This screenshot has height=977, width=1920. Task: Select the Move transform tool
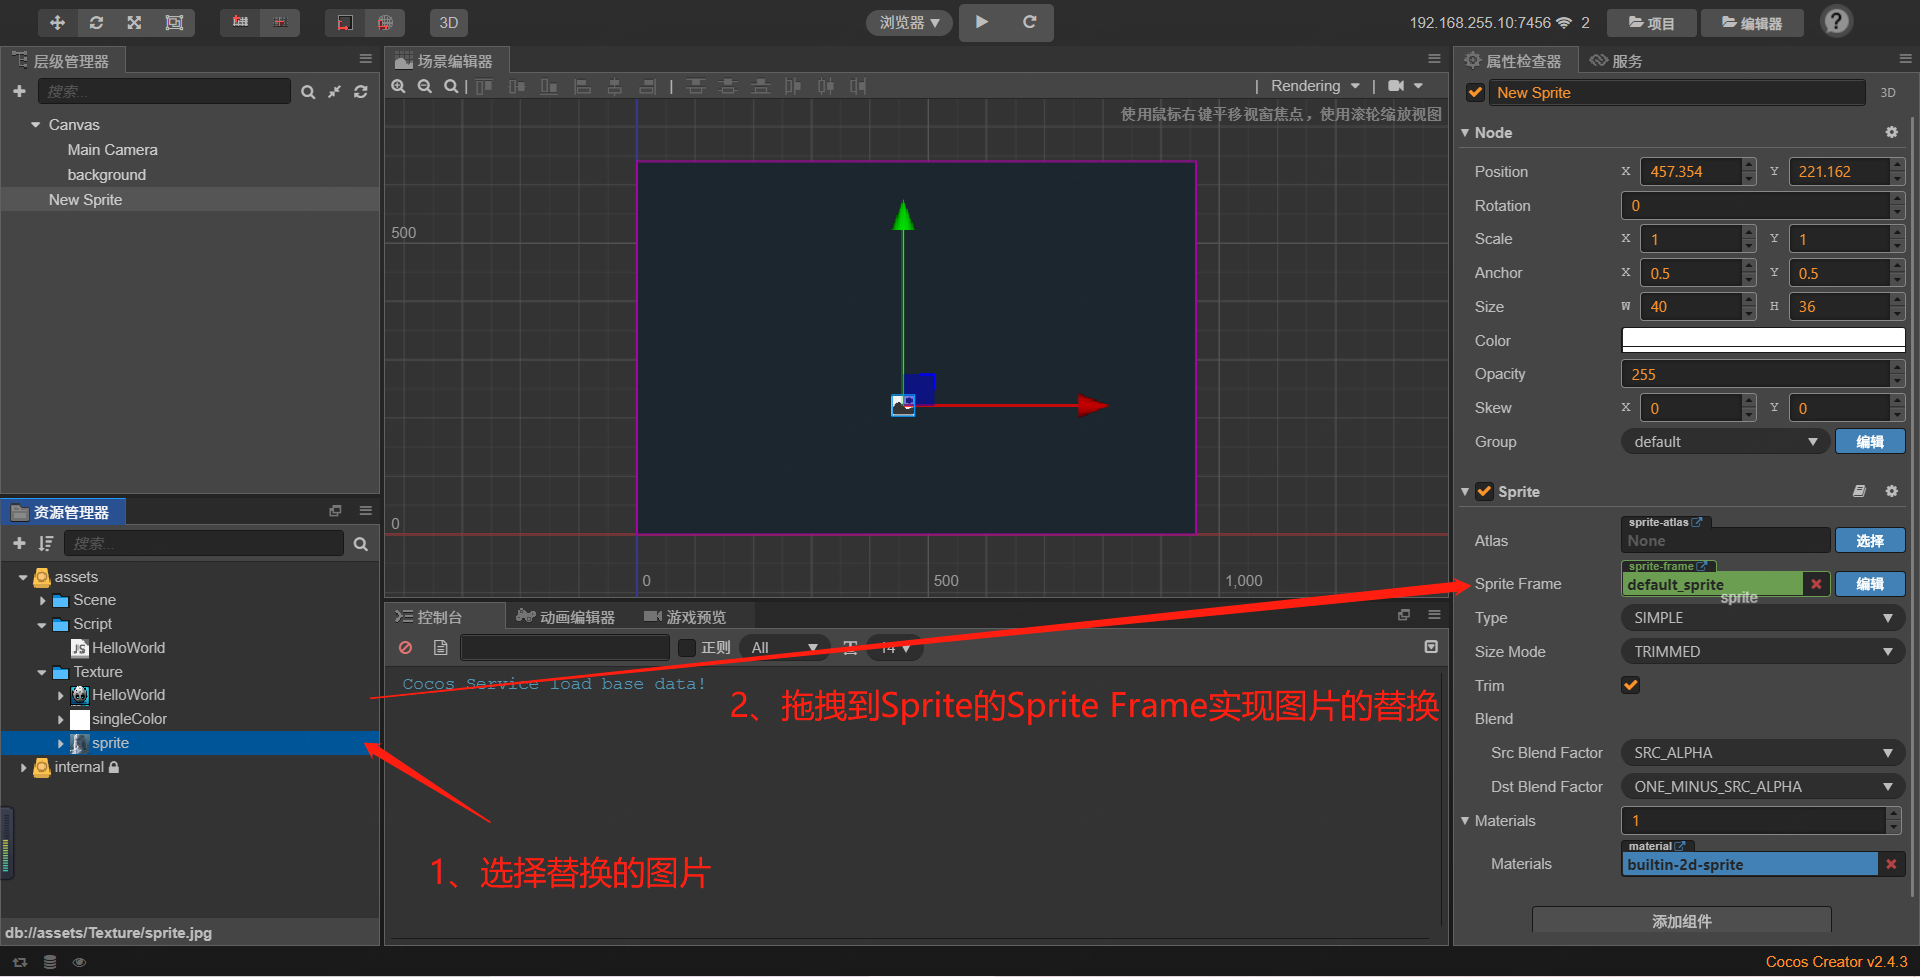(x=57, y=22)
